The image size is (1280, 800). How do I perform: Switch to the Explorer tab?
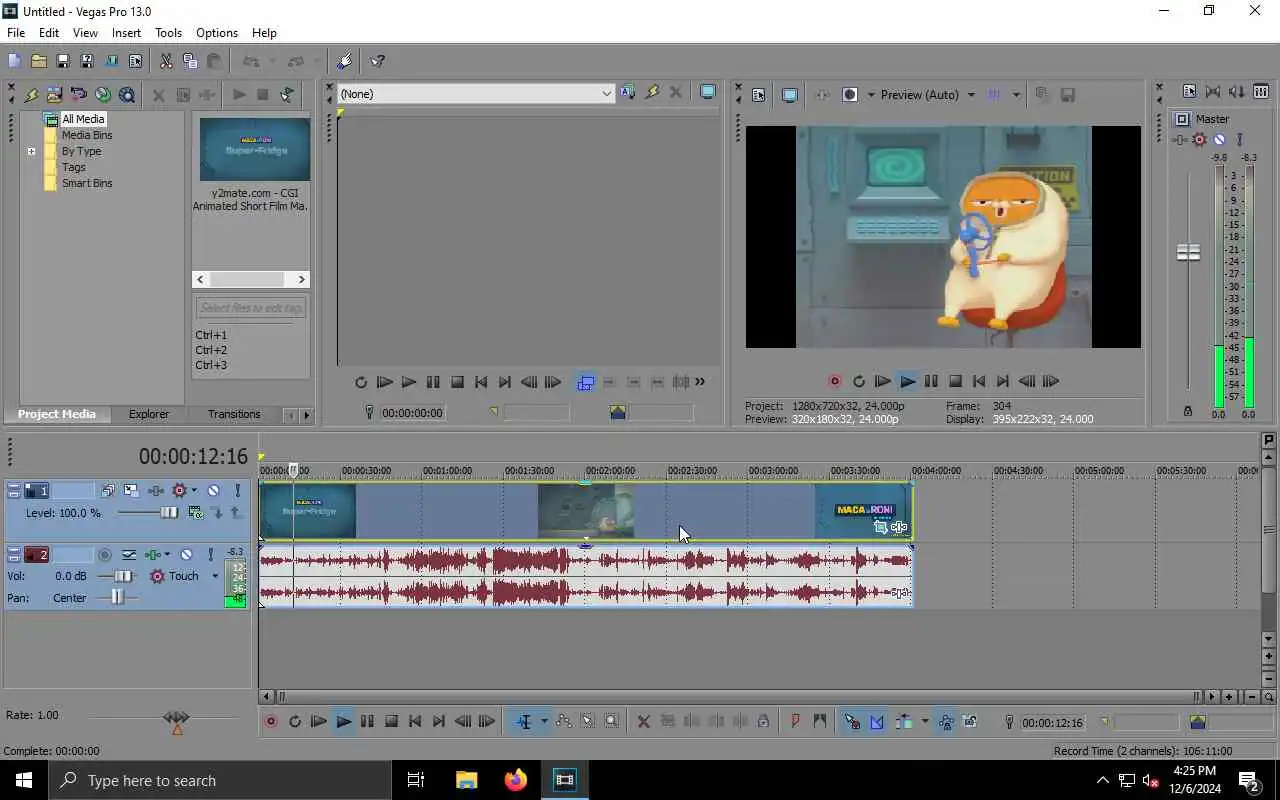[149, 414]
